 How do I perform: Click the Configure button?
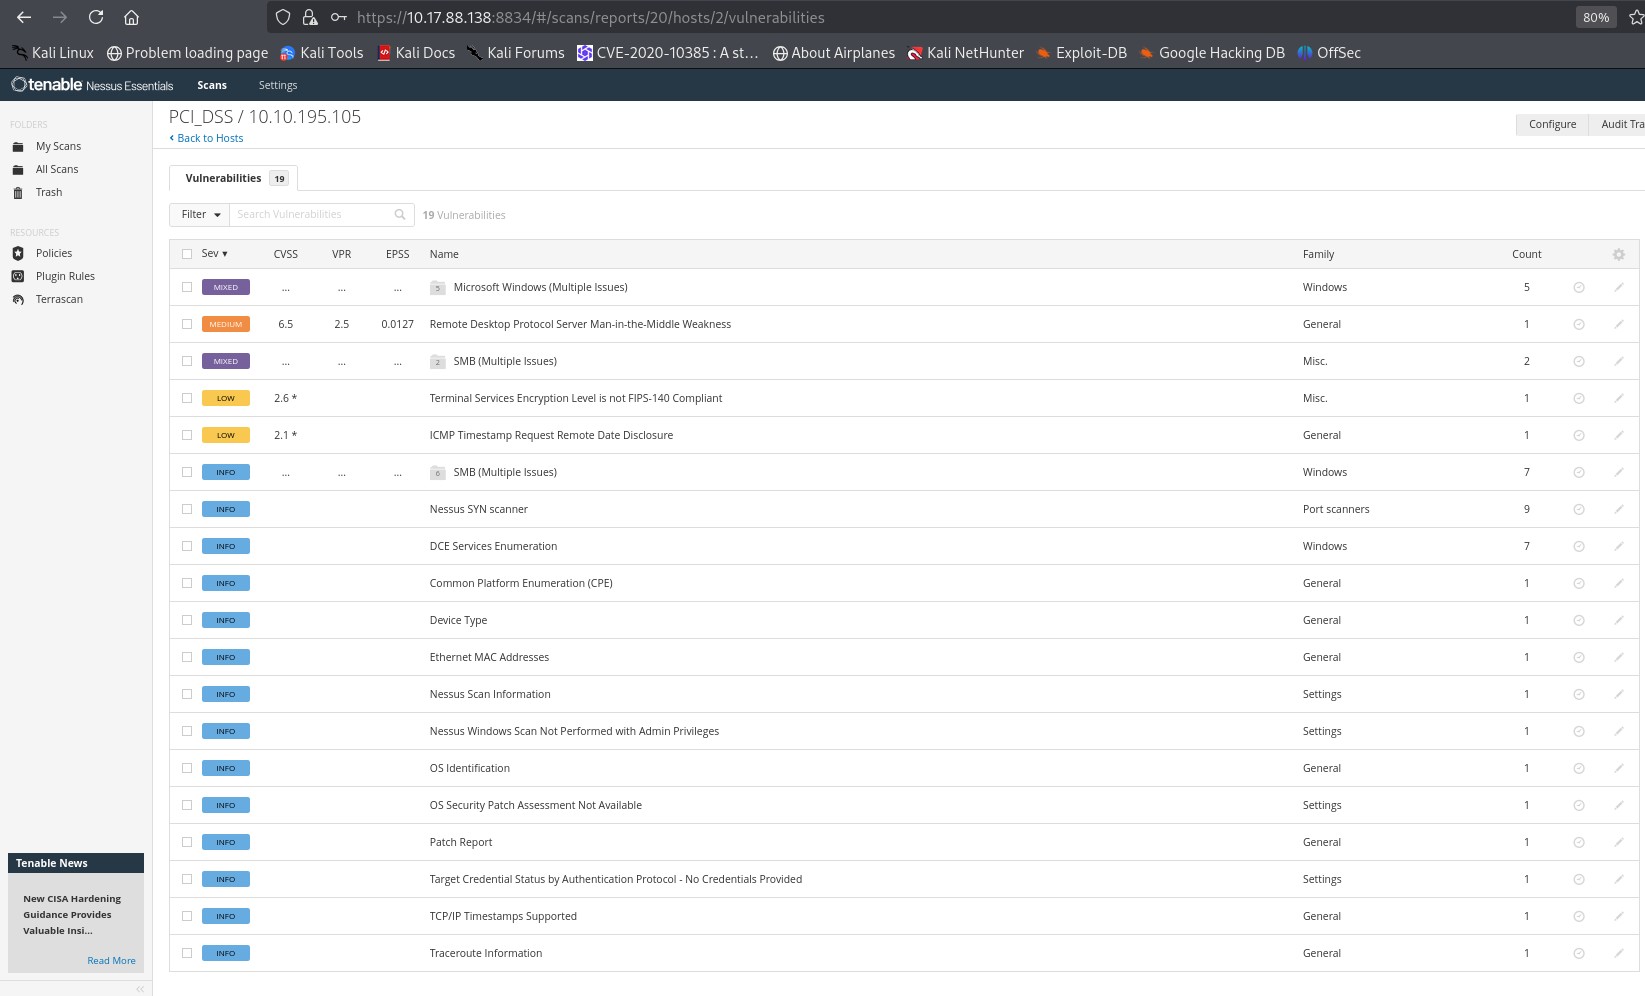point(1552,124)
